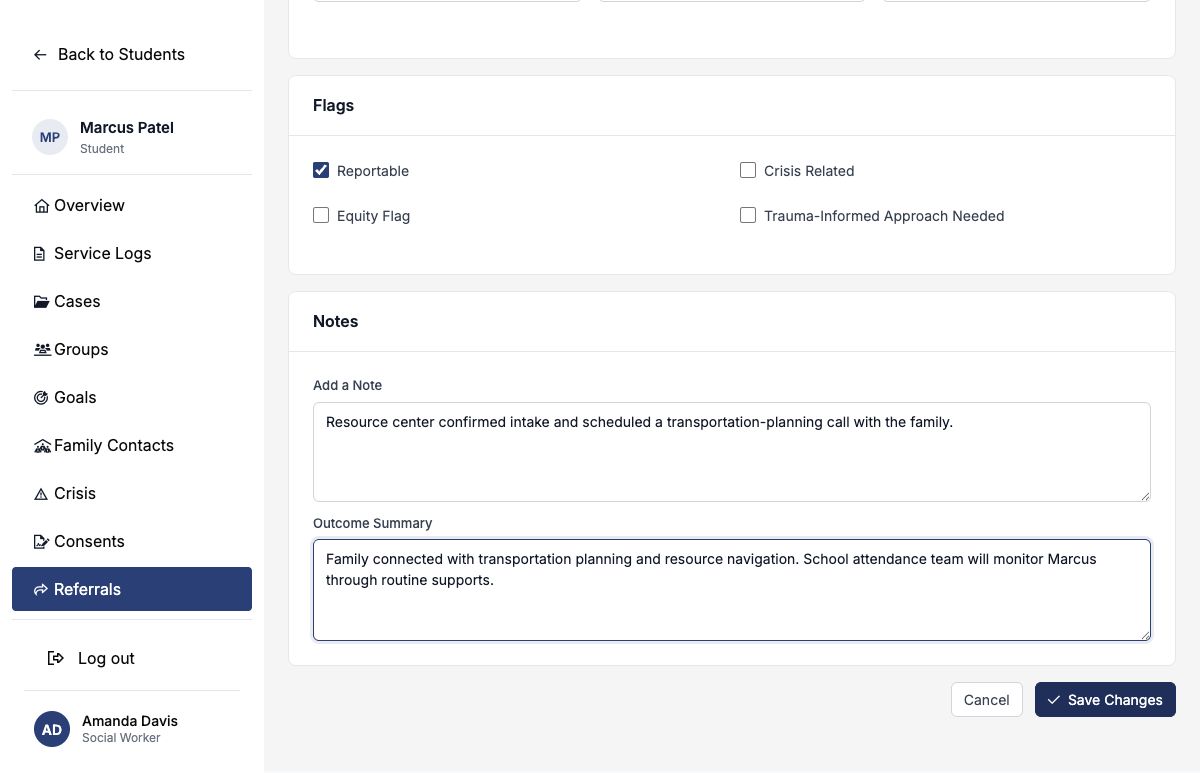1200x773 pixels.
Task: Click Marcus Patel student name
Action: tap(127, 128)
